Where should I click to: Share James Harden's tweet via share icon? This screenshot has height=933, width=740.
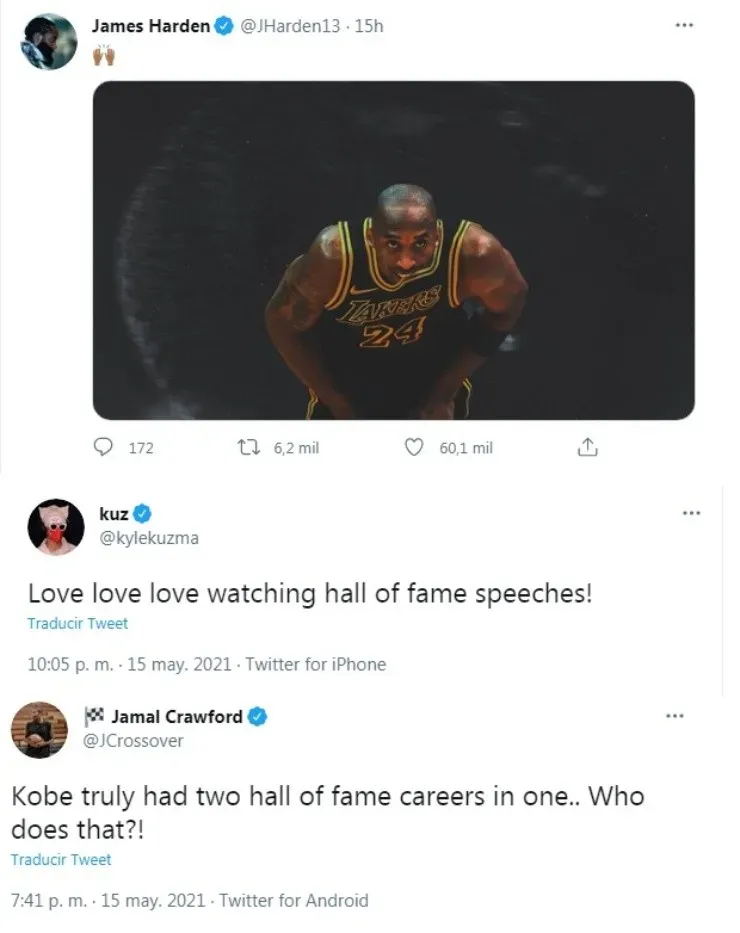pos(588,447)
